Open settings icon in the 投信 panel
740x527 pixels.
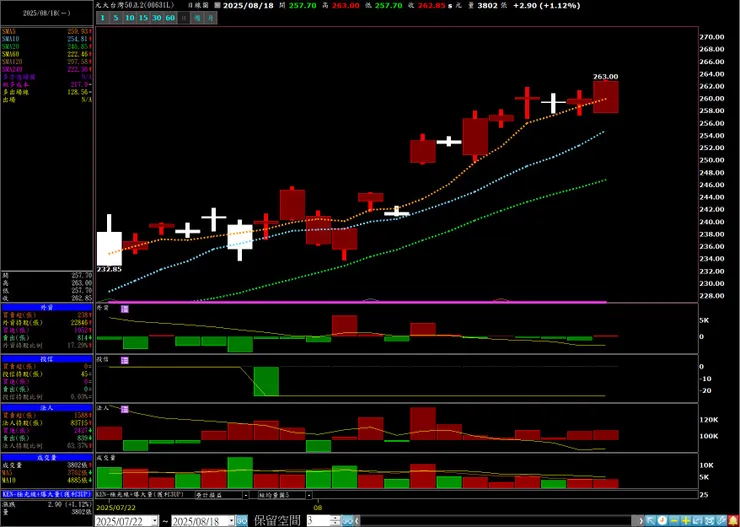125,360
